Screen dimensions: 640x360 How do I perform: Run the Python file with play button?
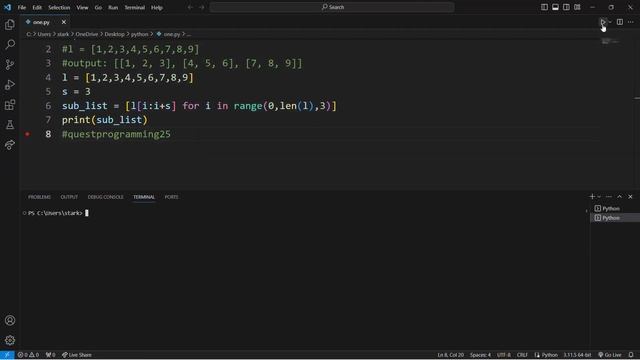pos(602,22)
